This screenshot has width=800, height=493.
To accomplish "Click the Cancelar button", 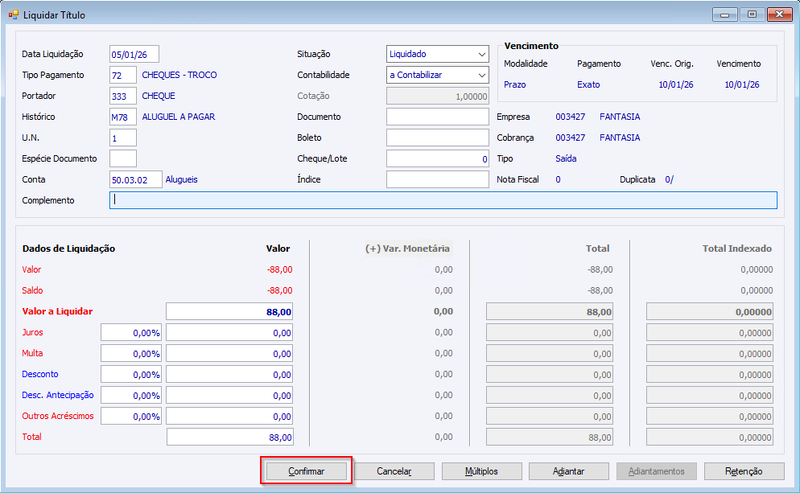I will 394,471.
